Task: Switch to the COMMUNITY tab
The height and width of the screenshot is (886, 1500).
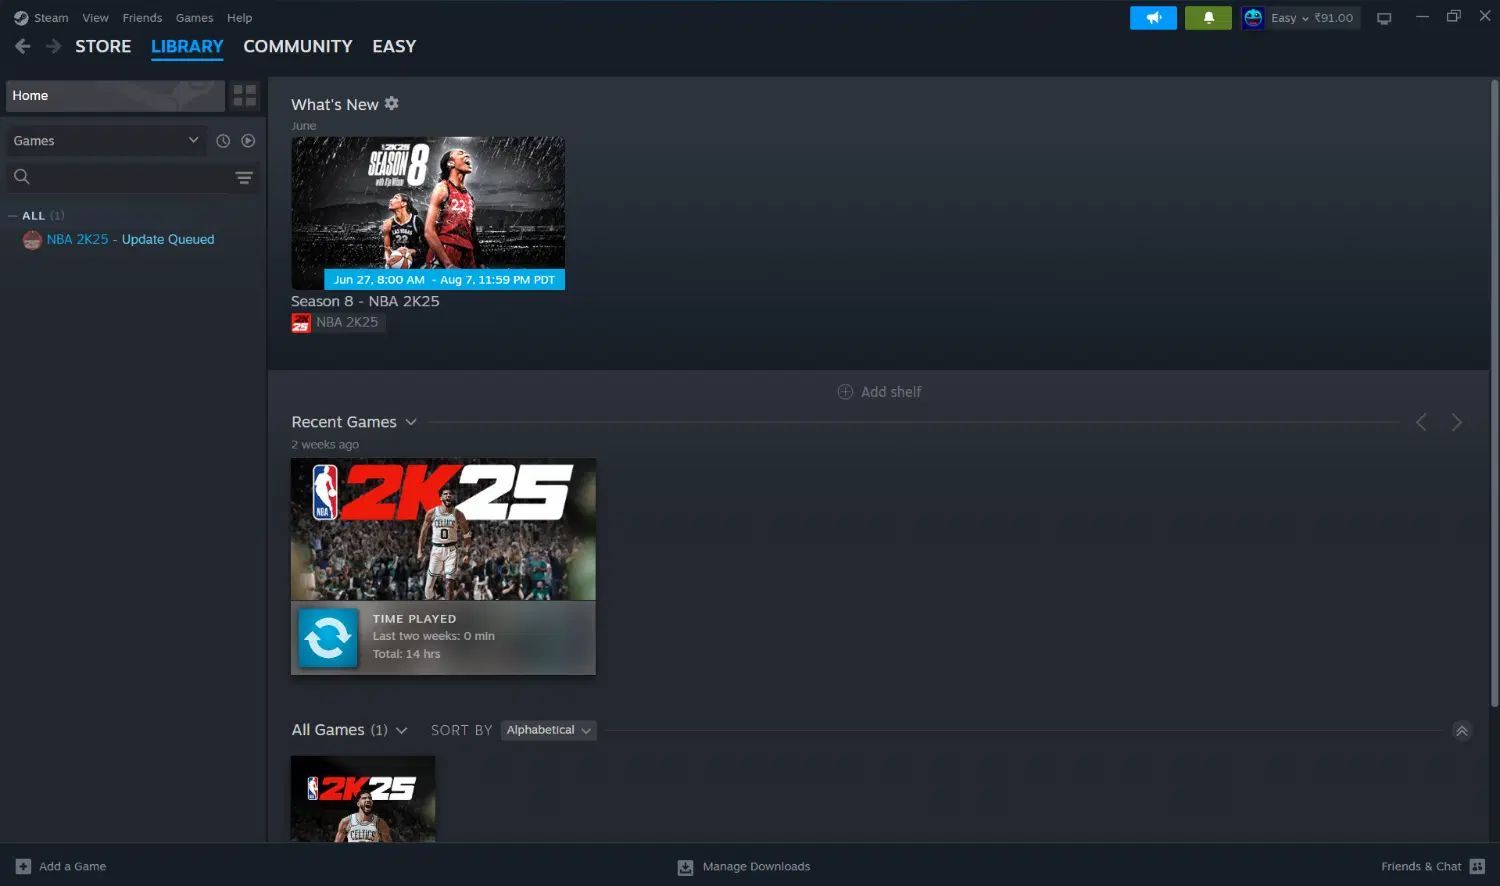Action: point(298,46)
